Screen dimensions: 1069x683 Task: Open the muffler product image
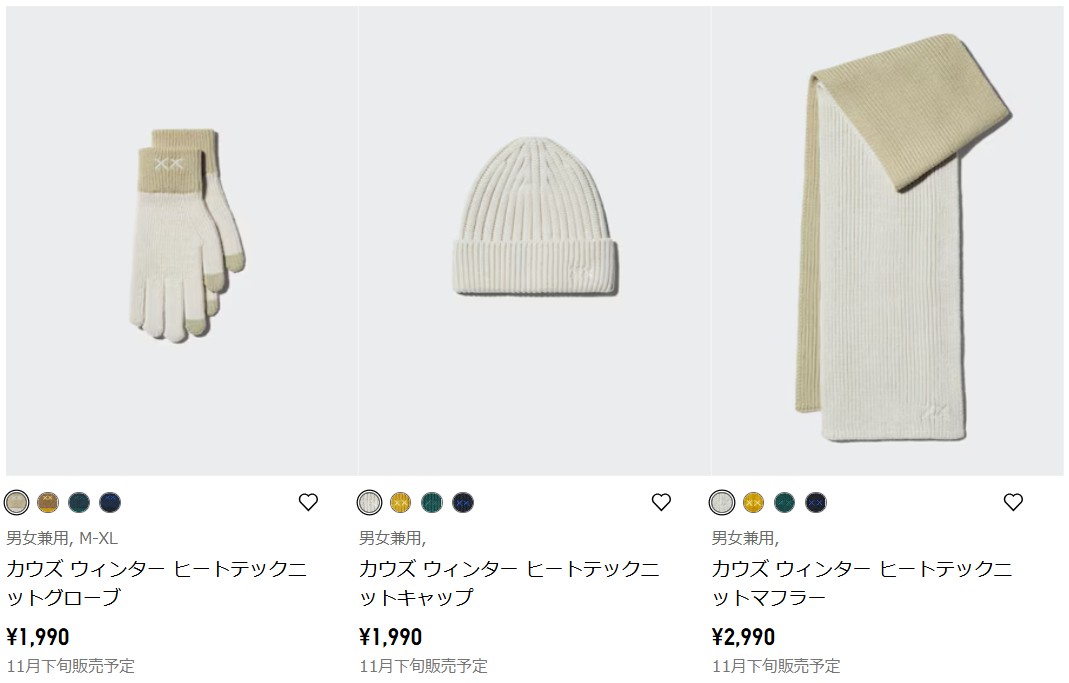tap(888, 241)
